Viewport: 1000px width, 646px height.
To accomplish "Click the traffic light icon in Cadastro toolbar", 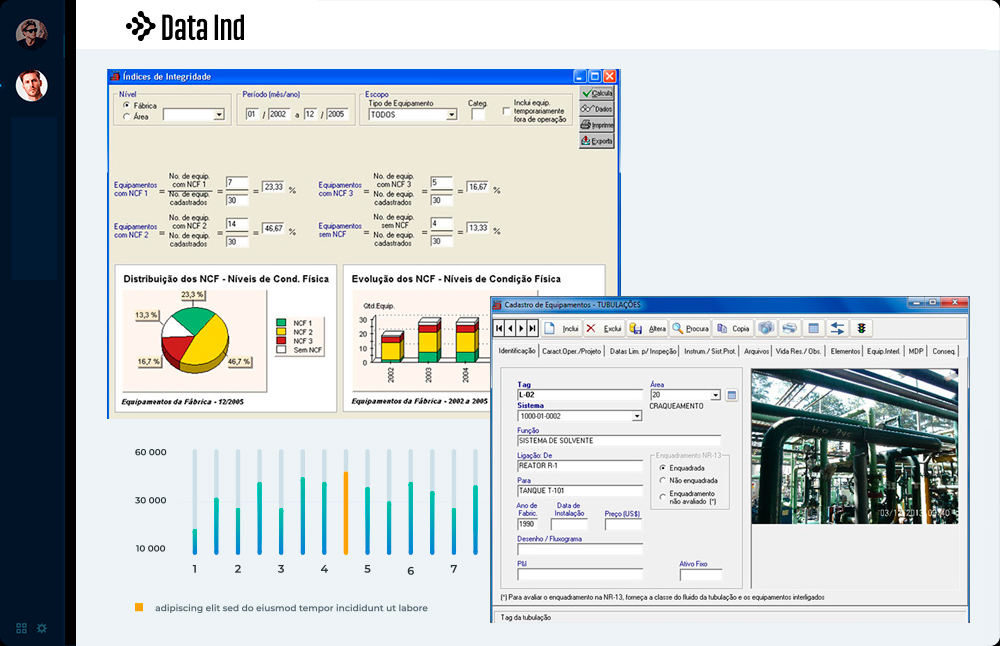I will (x=862, y=328).
